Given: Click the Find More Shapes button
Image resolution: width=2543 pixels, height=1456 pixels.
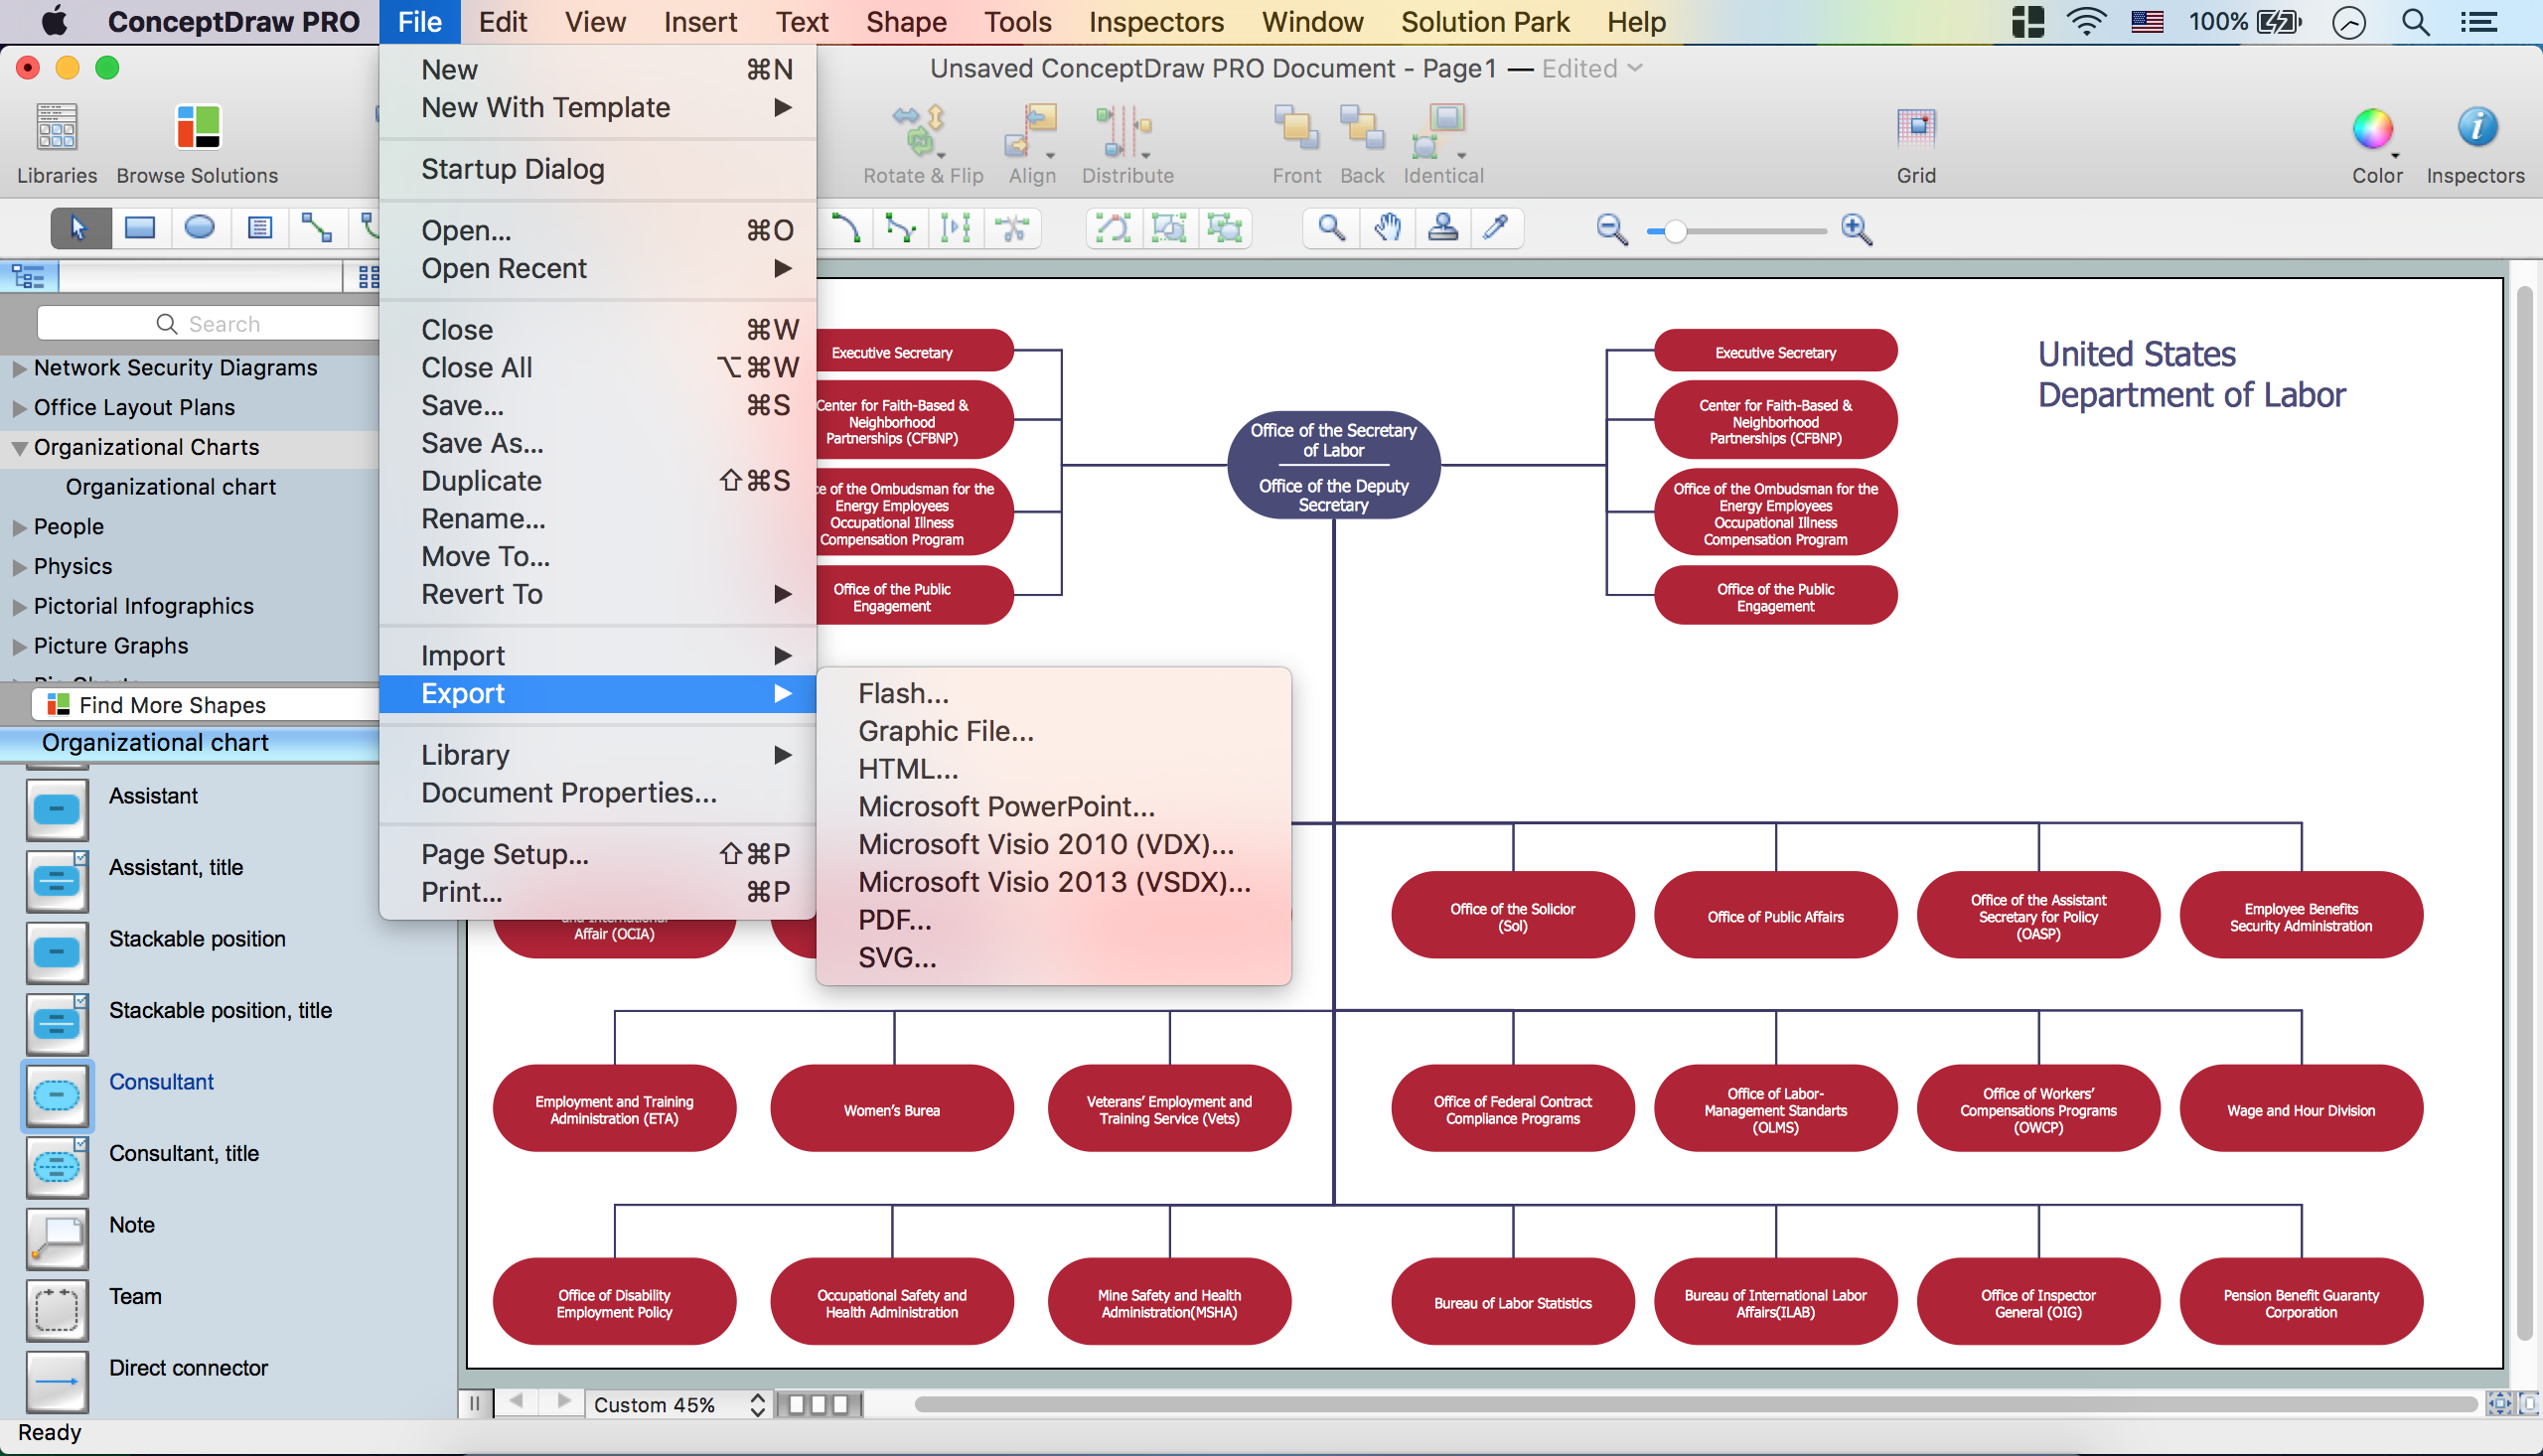Looking at the screenshot, I should pyautogui.click(x=170, y=703).
